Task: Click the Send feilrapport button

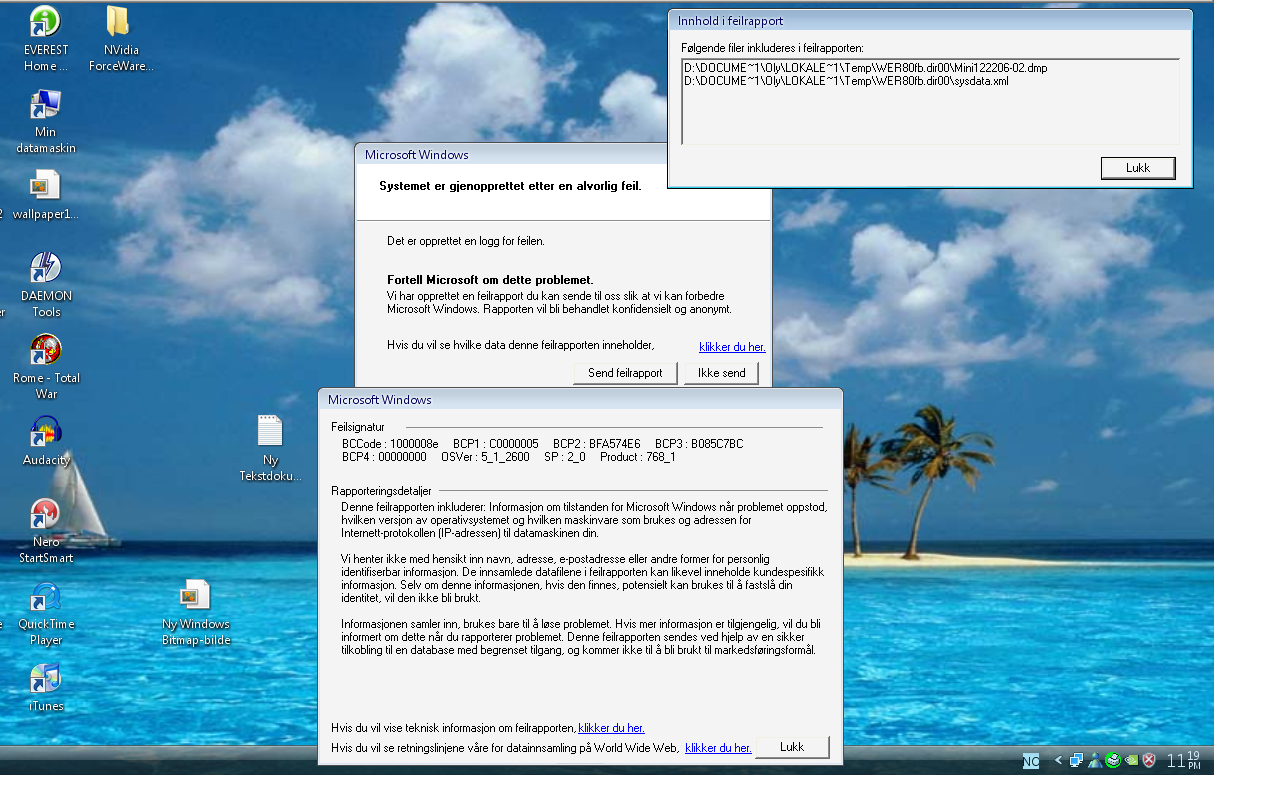Action: point(625,373)
